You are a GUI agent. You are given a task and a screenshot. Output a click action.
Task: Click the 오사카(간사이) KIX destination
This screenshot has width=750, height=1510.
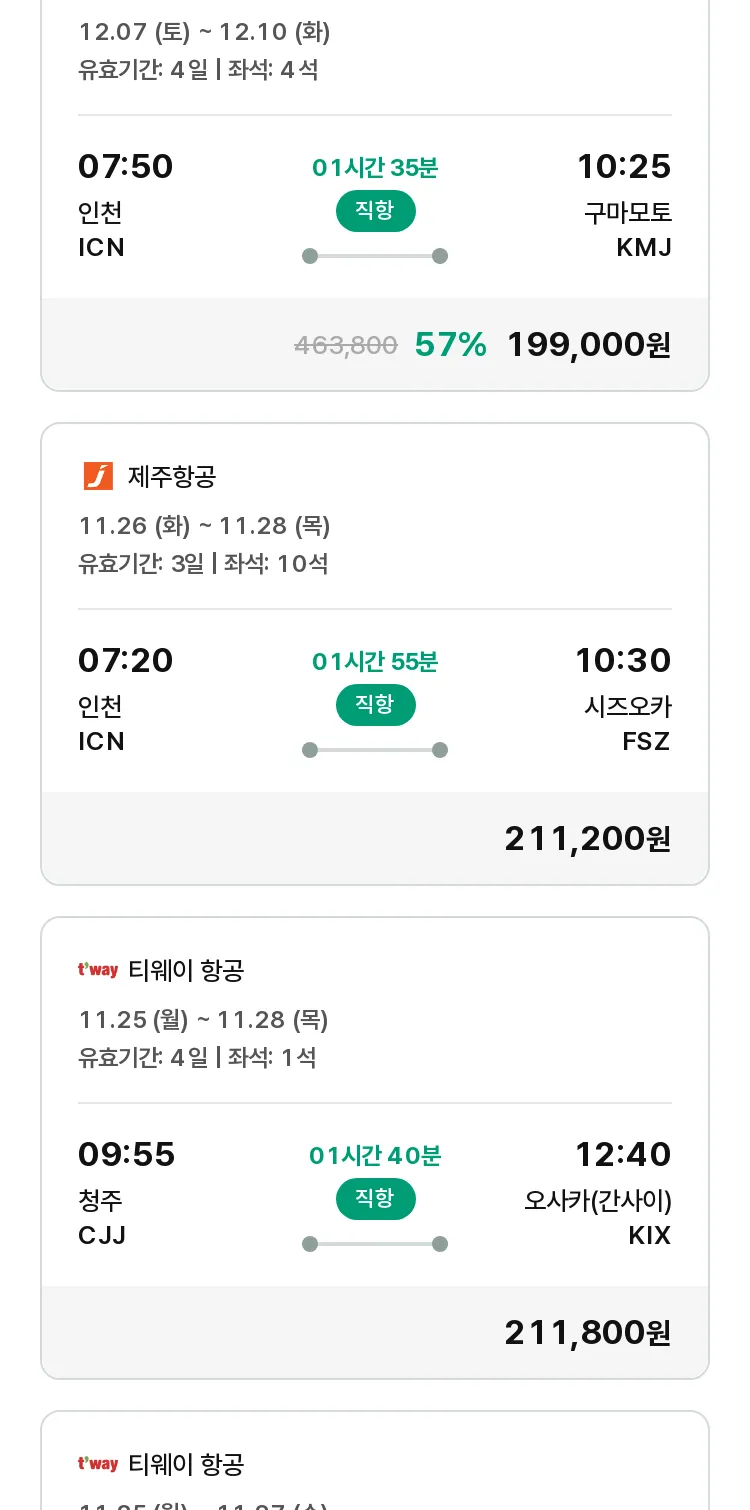point(598,1217)
